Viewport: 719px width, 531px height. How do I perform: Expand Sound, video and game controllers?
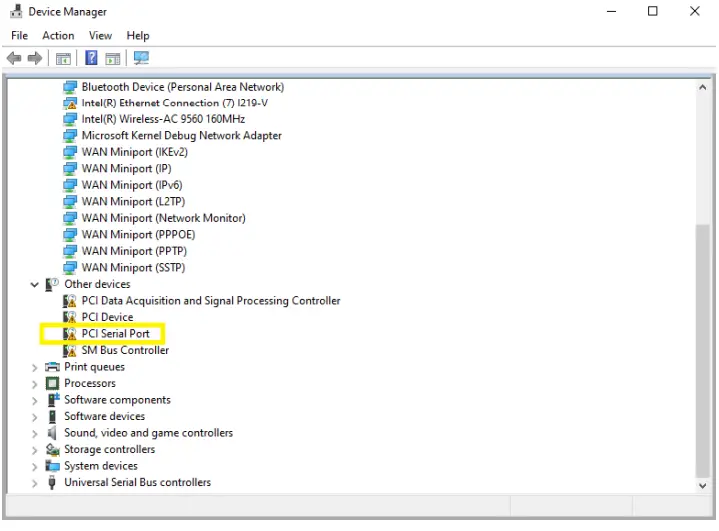[34, 433]
